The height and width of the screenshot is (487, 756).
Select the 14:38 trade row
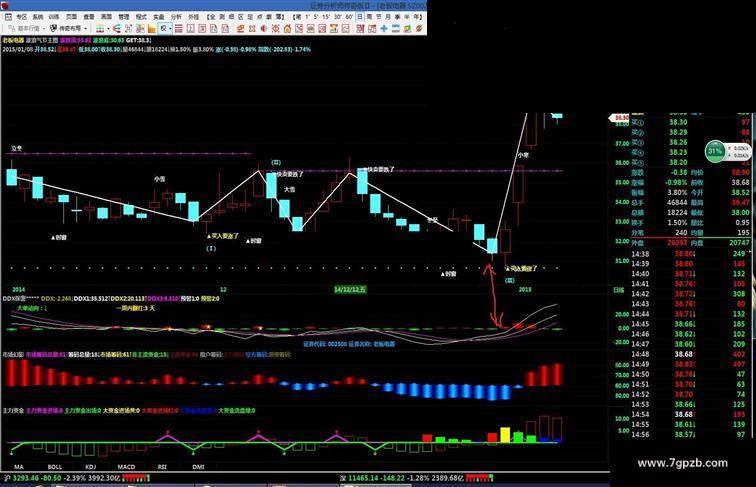click(689, 254)
